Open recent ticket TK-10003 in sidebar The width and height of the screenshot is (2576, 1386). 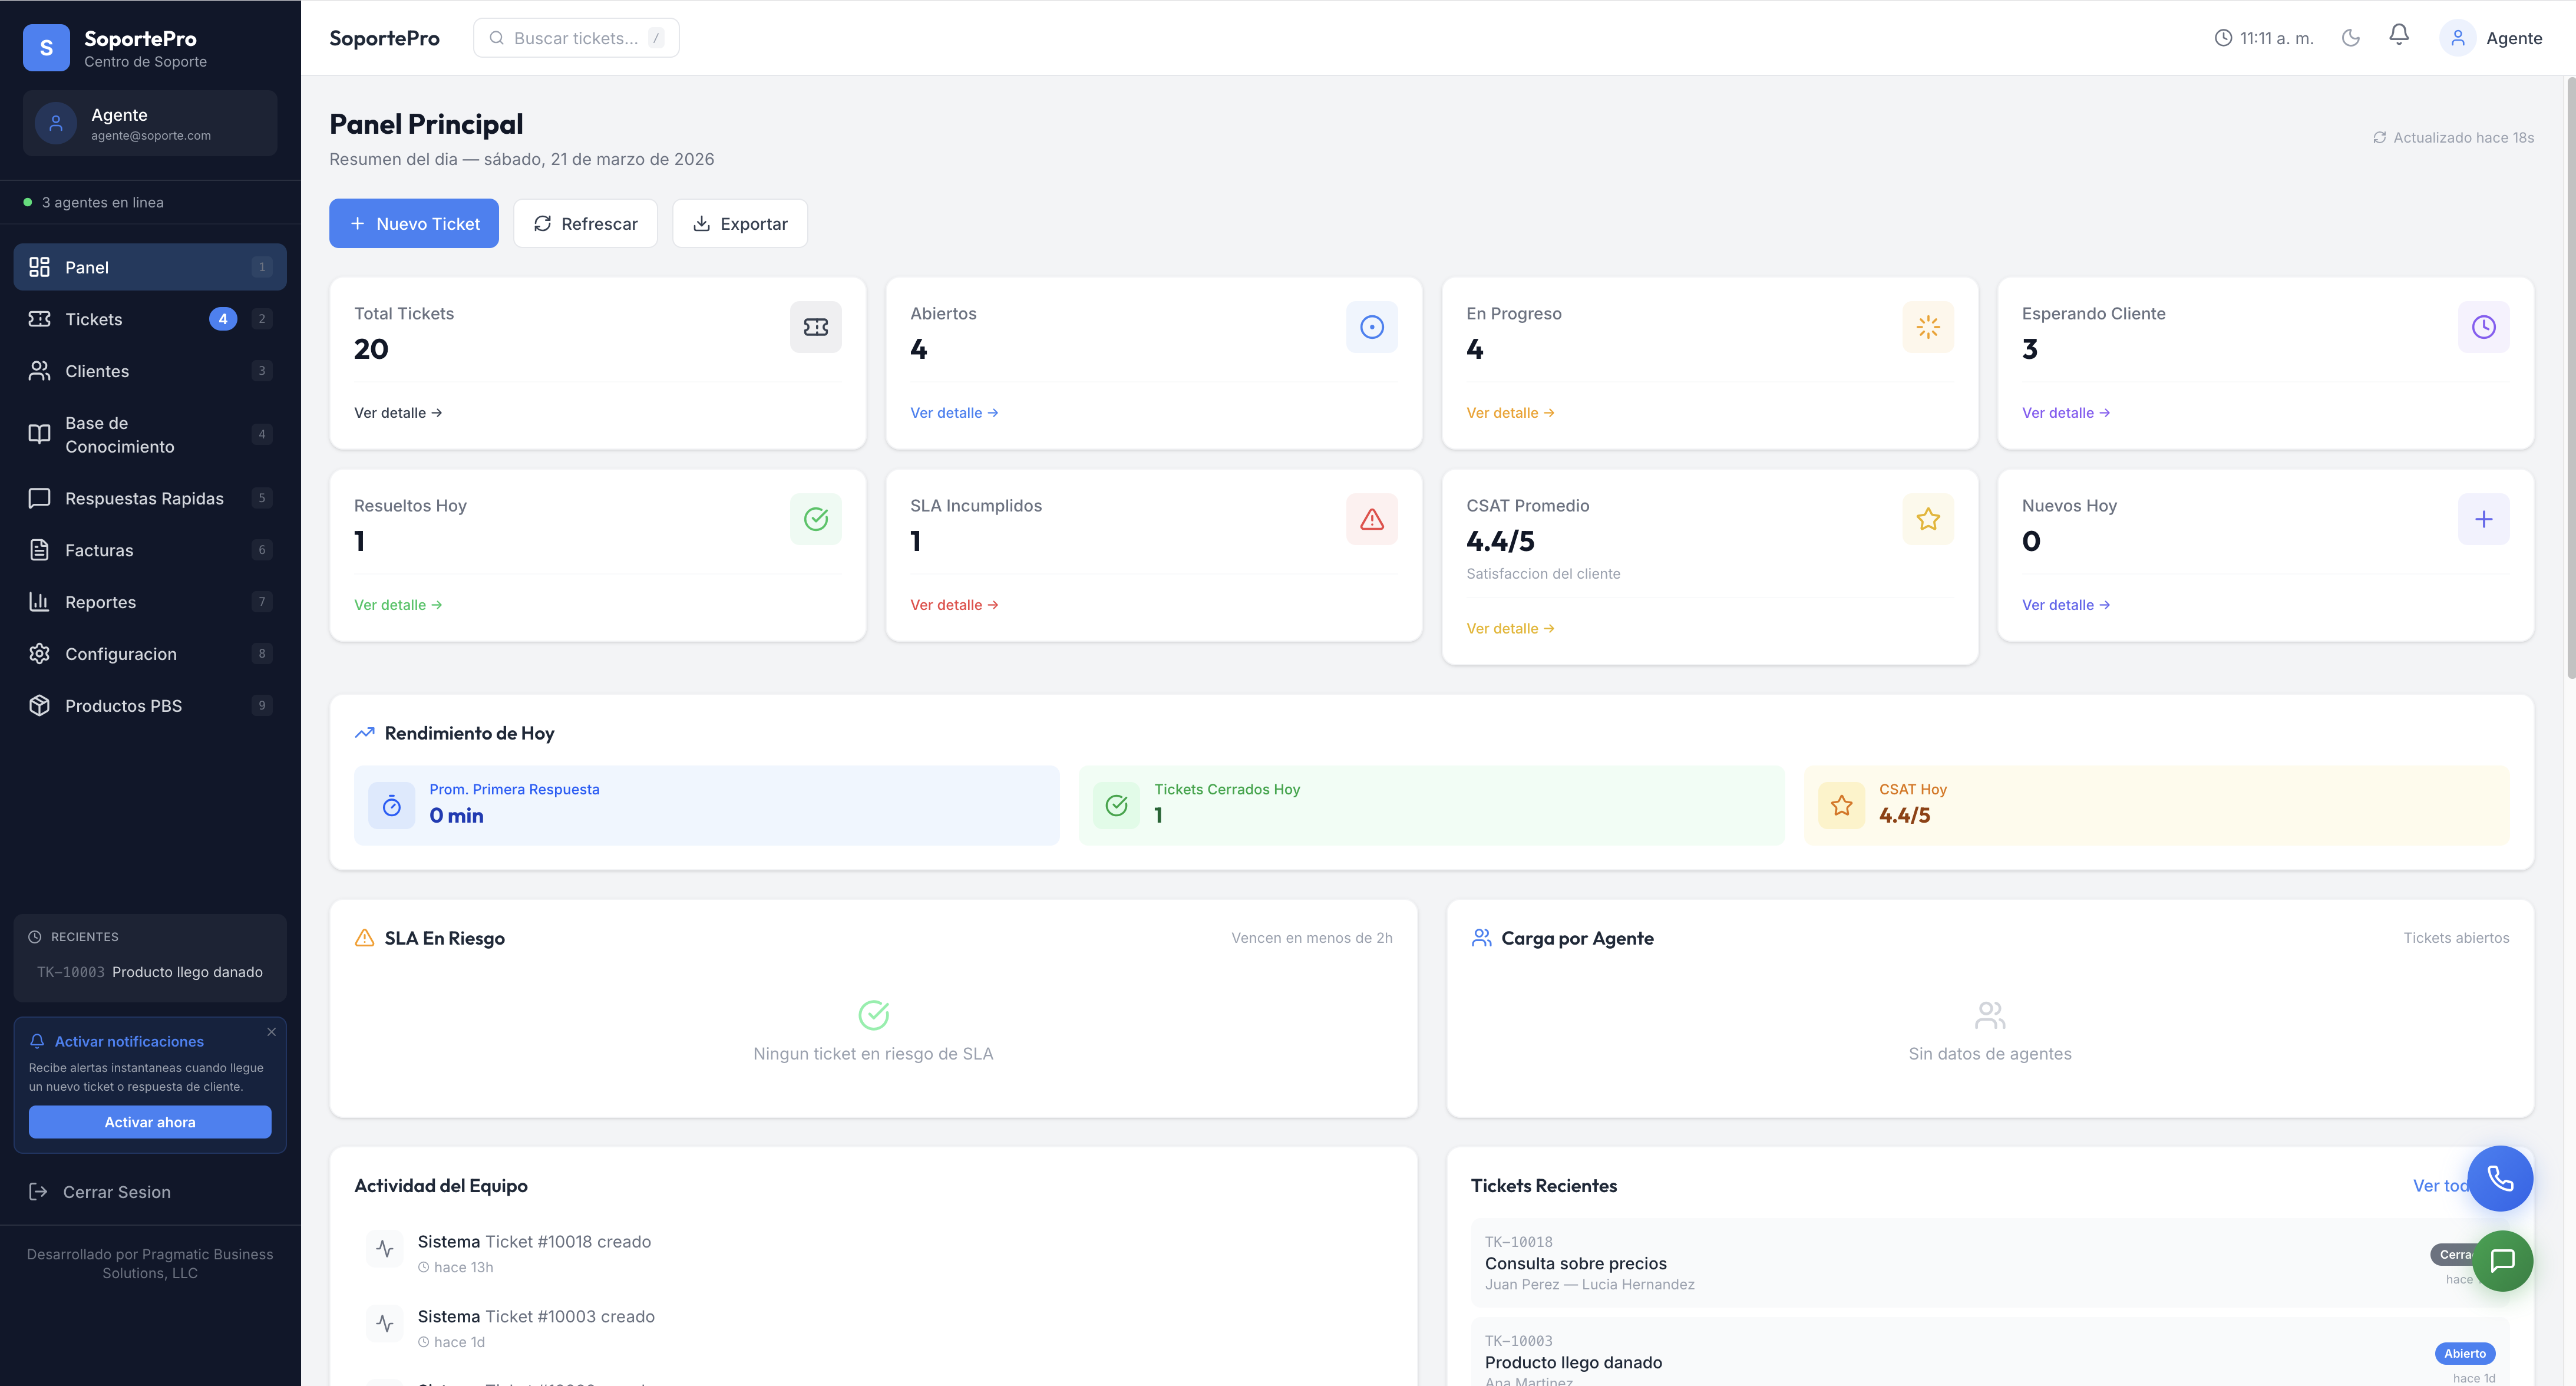[150, 972]
